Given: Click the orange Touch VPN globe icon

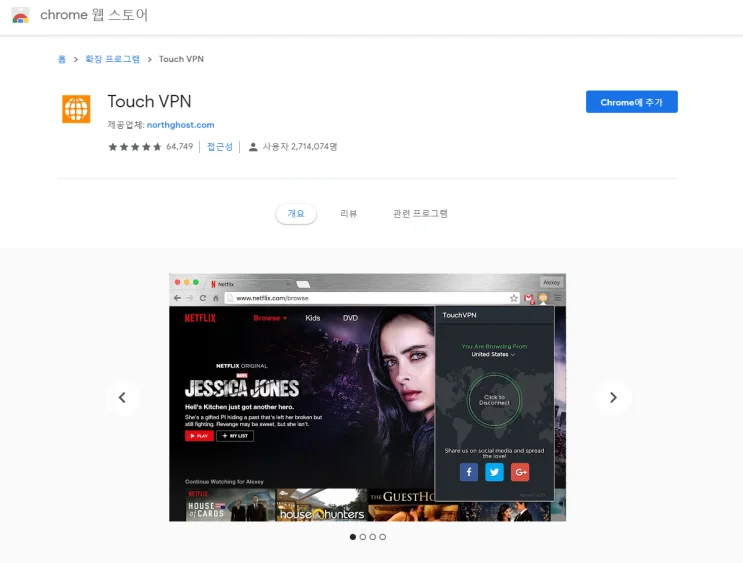Looking at the screenshot, I should (76, 109).
